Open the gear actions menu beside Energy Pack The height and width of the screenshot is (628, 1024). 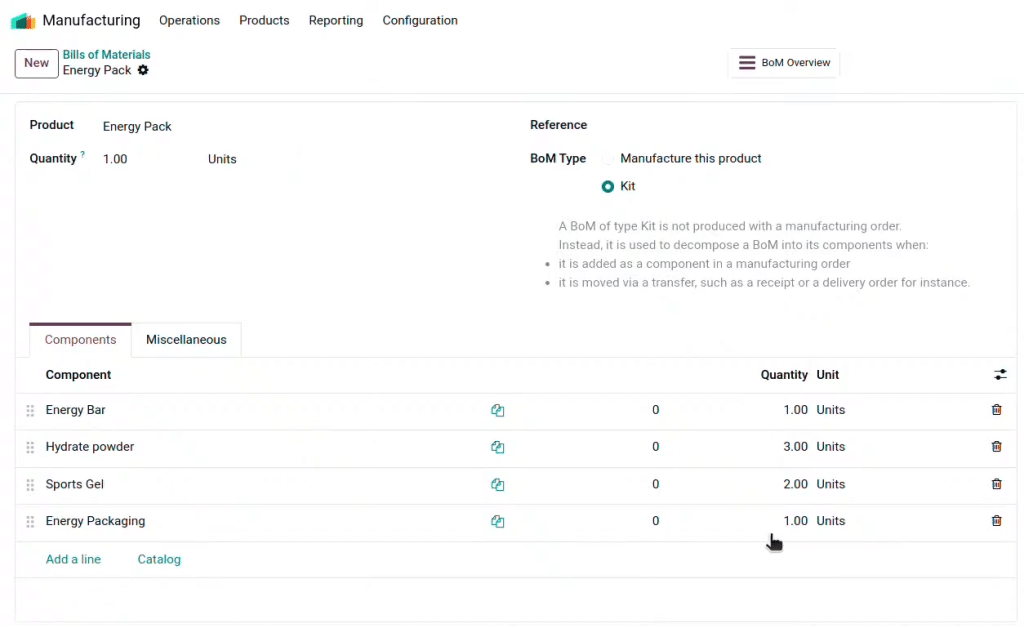[x=143, y=70]
